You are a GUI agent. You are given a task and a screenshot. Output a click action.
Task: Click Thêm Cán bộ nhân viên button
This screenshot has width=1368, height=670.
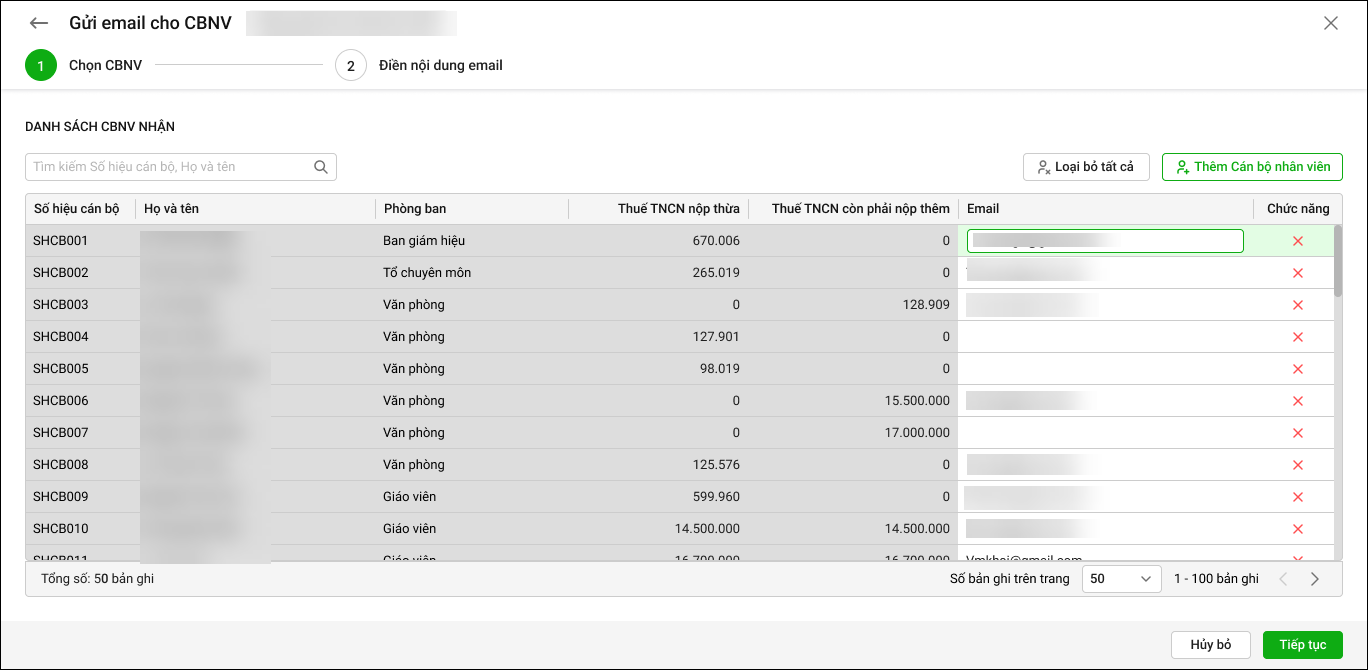[x=1252, y=167]
